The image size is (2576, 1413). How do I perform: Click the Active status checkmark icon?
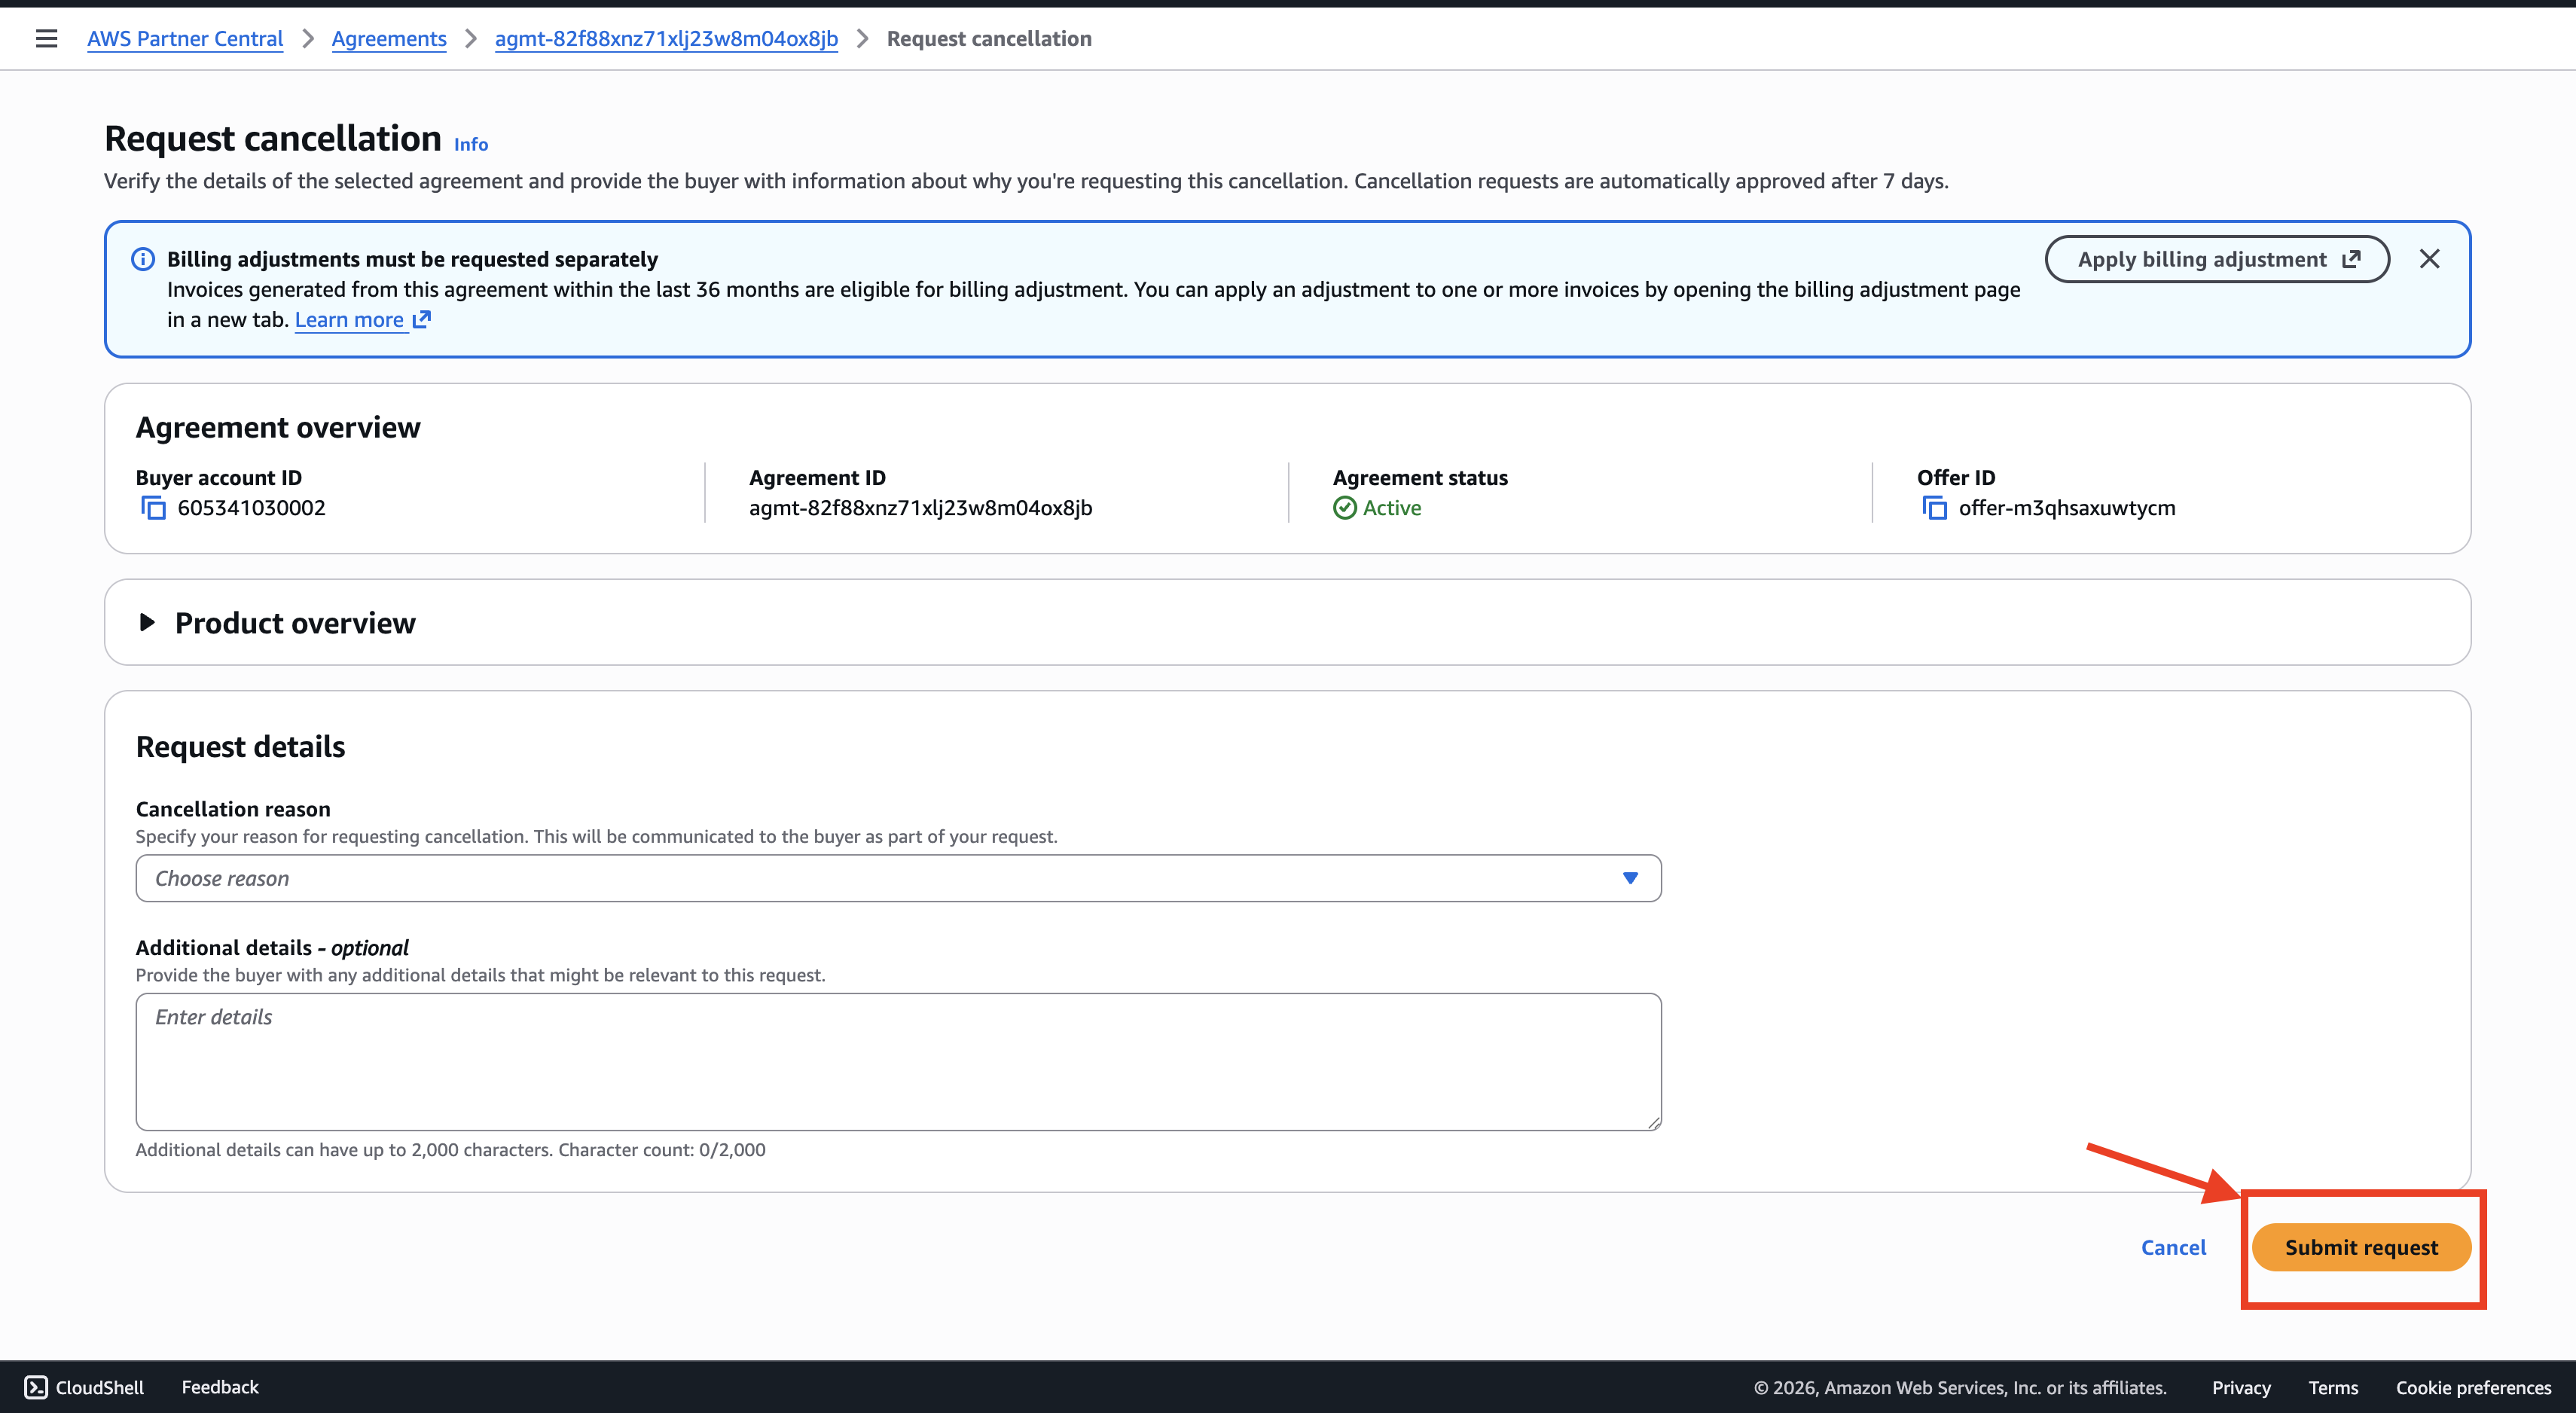[1345, 508]
